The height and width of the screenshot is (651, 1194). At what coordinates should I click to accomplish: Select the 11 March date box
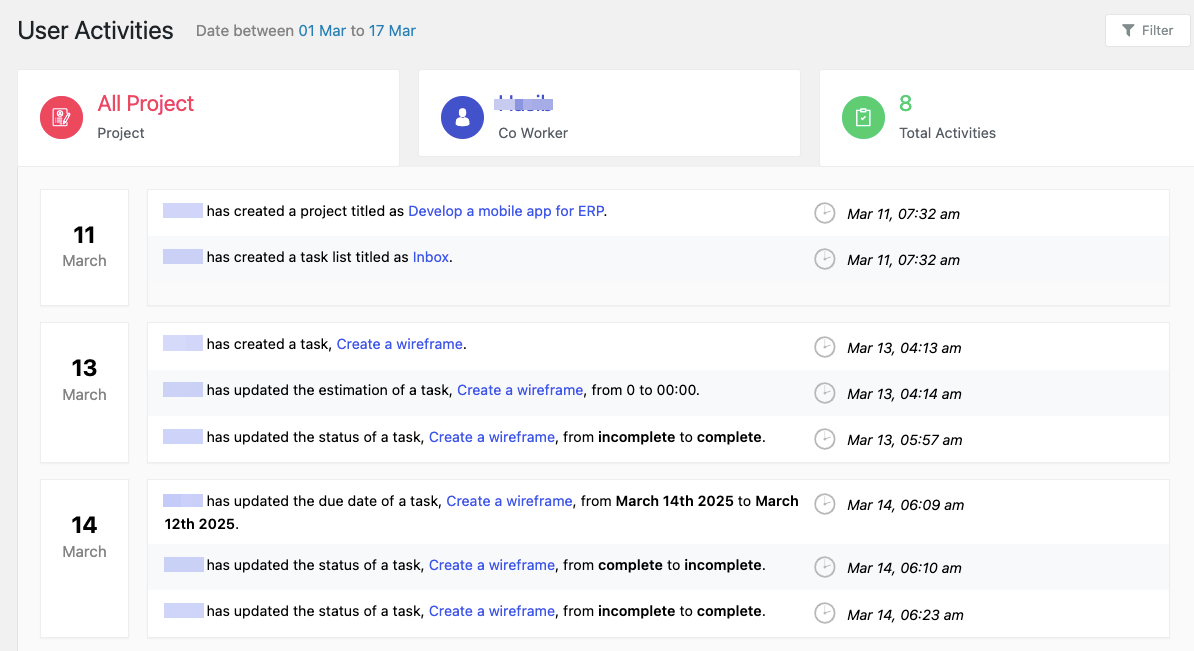point(85,246)
